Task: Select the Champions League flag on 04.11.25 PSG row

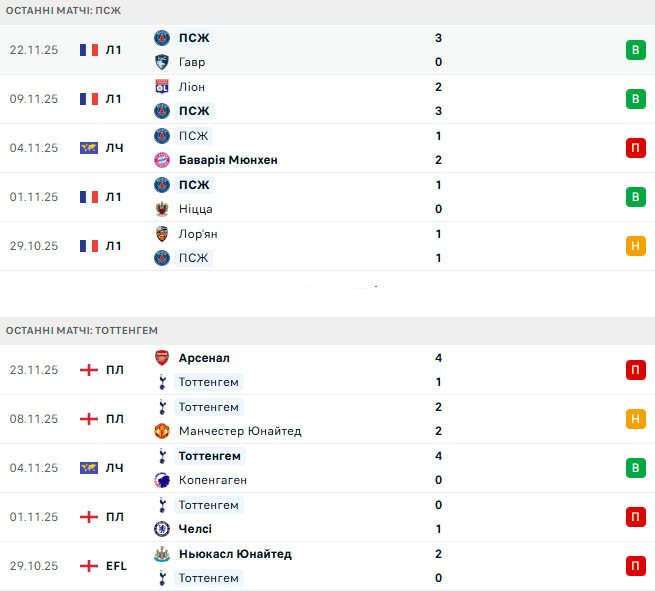Action: point(89,148)
